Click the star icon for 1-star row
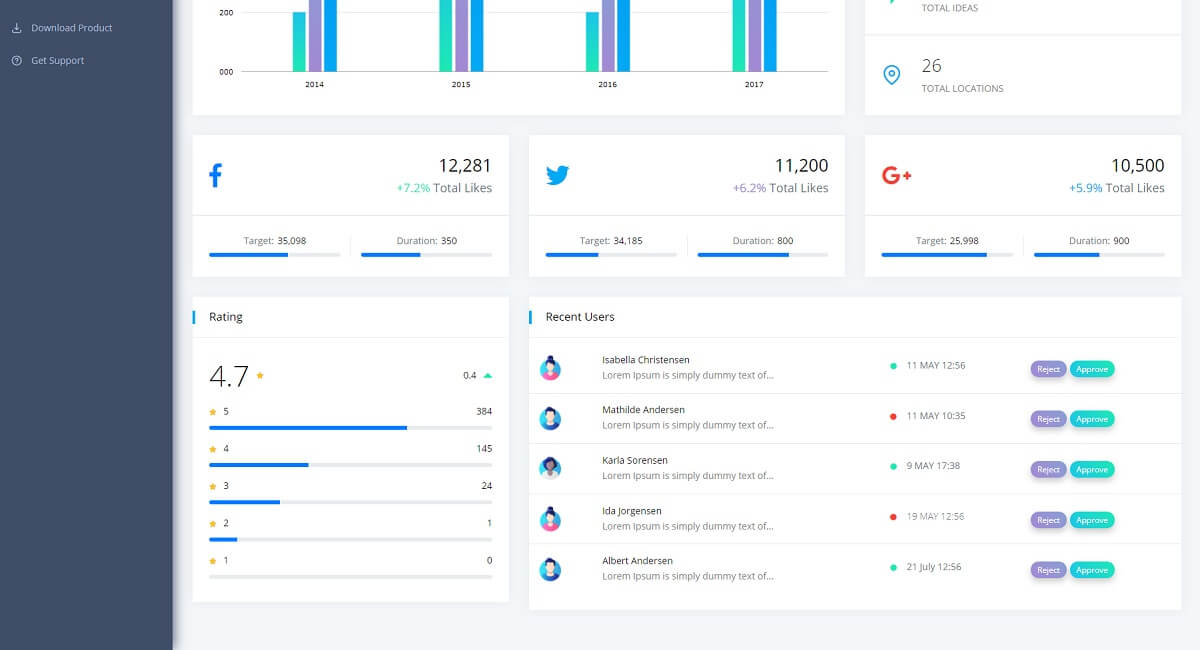 pyautogui.click(x=213, y=561)
